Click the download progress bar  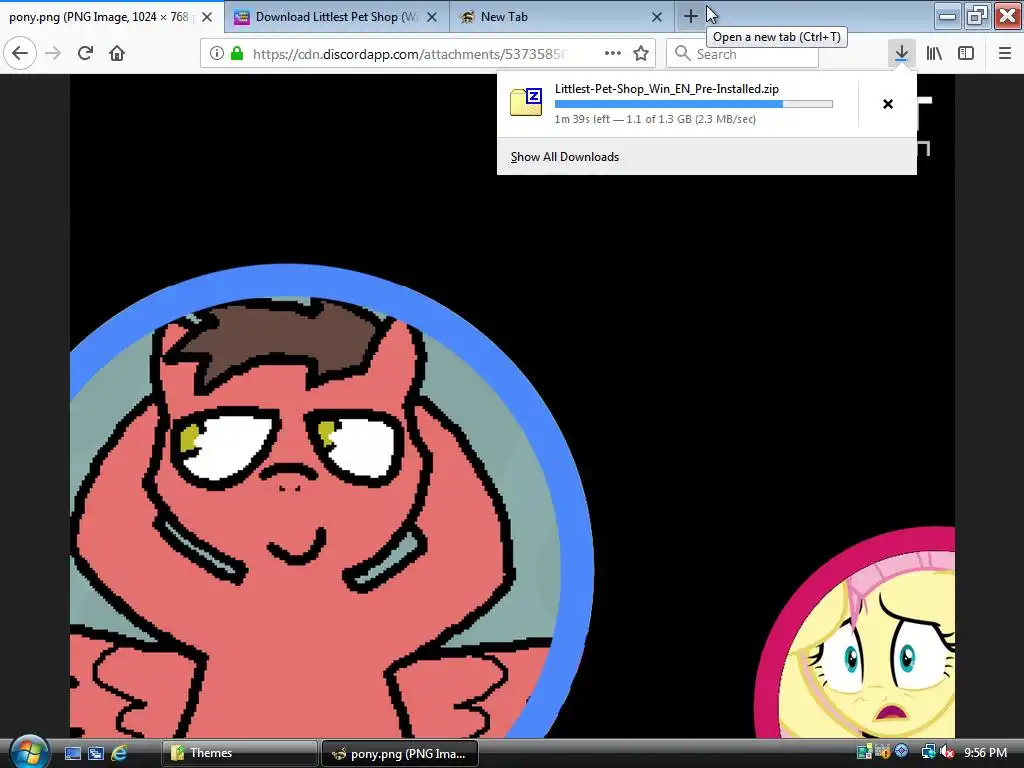(694, 104)
